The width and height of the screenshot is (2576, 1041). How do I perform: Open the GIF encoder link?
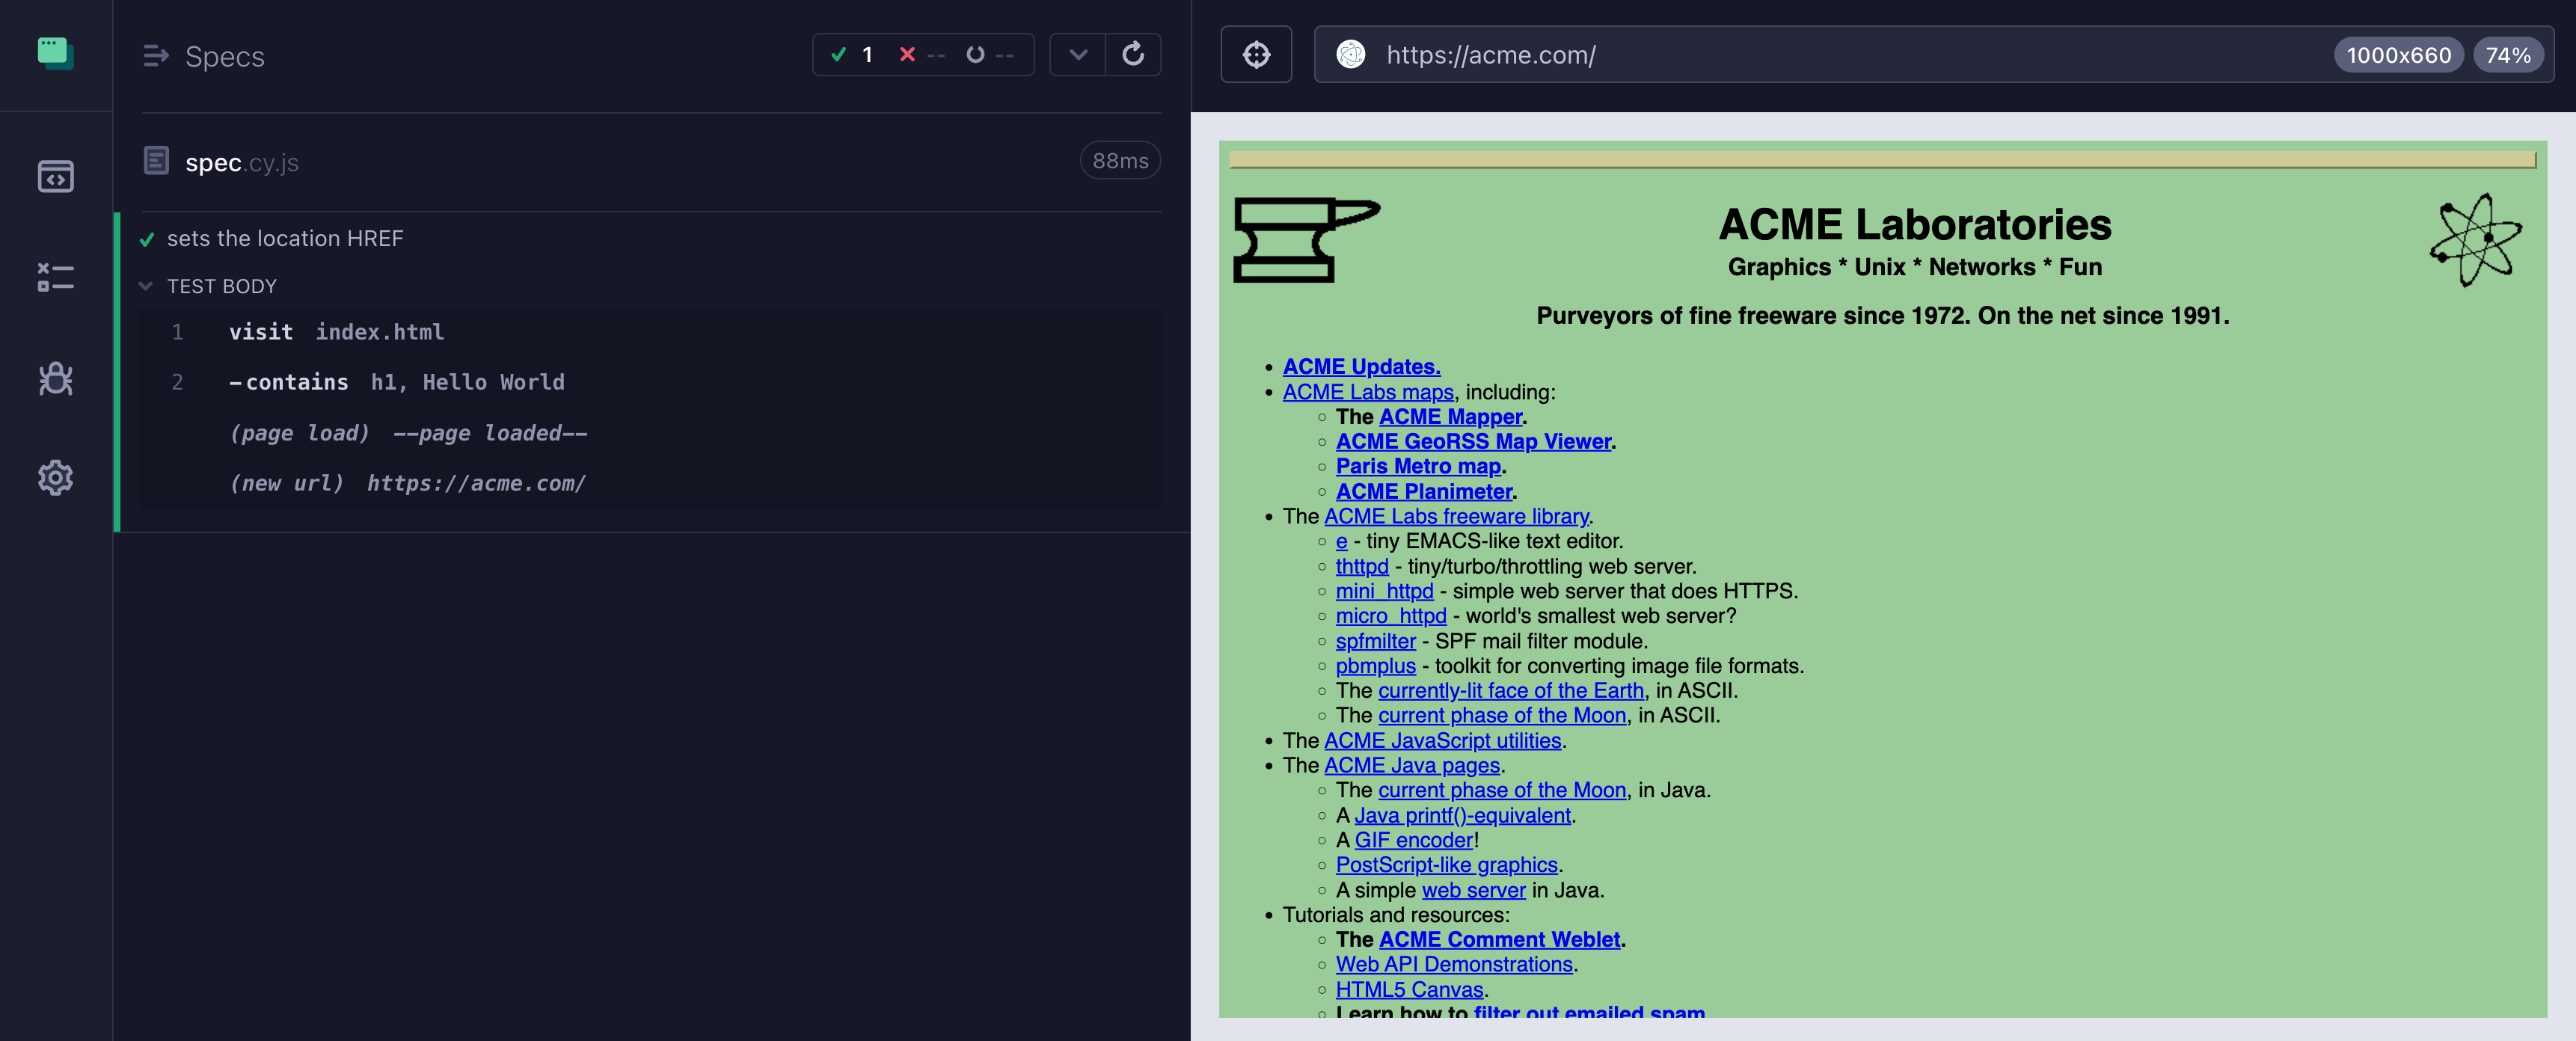(1413, 840)
